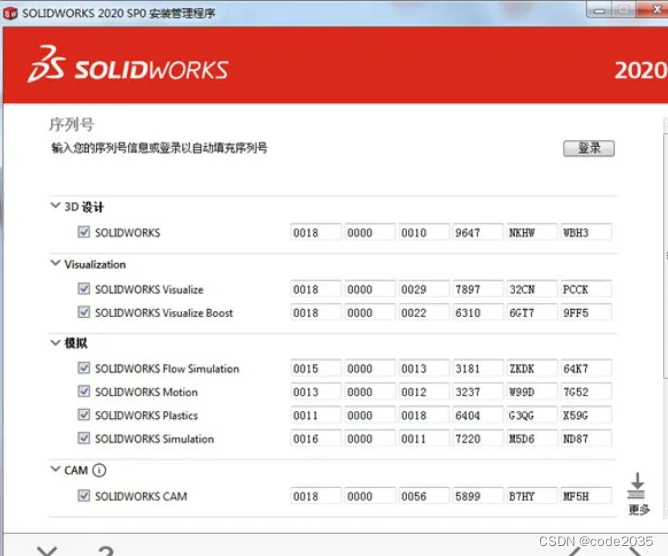Click Plastics serial field 6404
668x556 pixels.
coord(478,415)
